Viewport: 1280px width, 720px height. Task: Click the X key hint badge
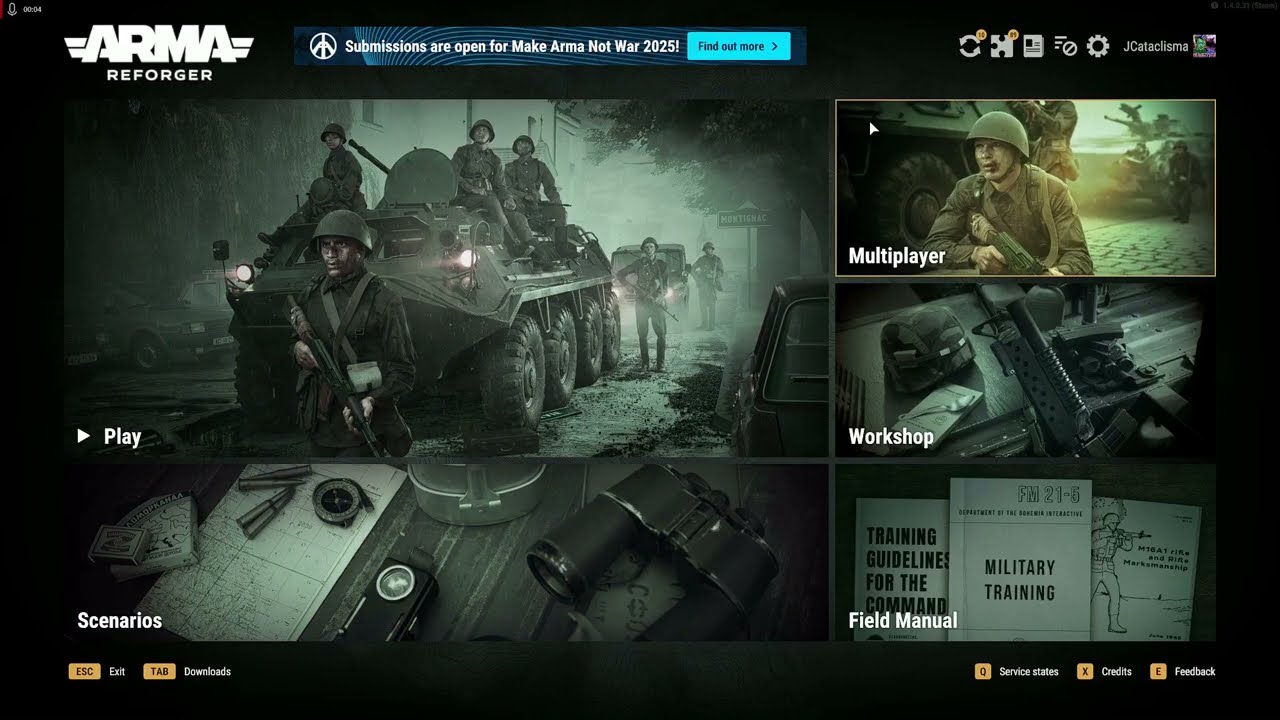1084,672
